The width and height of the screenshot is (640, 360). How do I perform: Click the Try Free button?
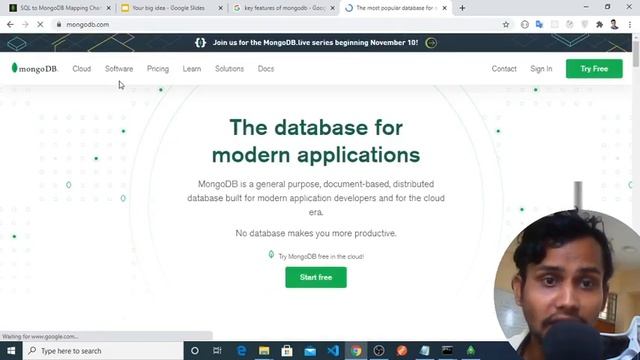594,69
